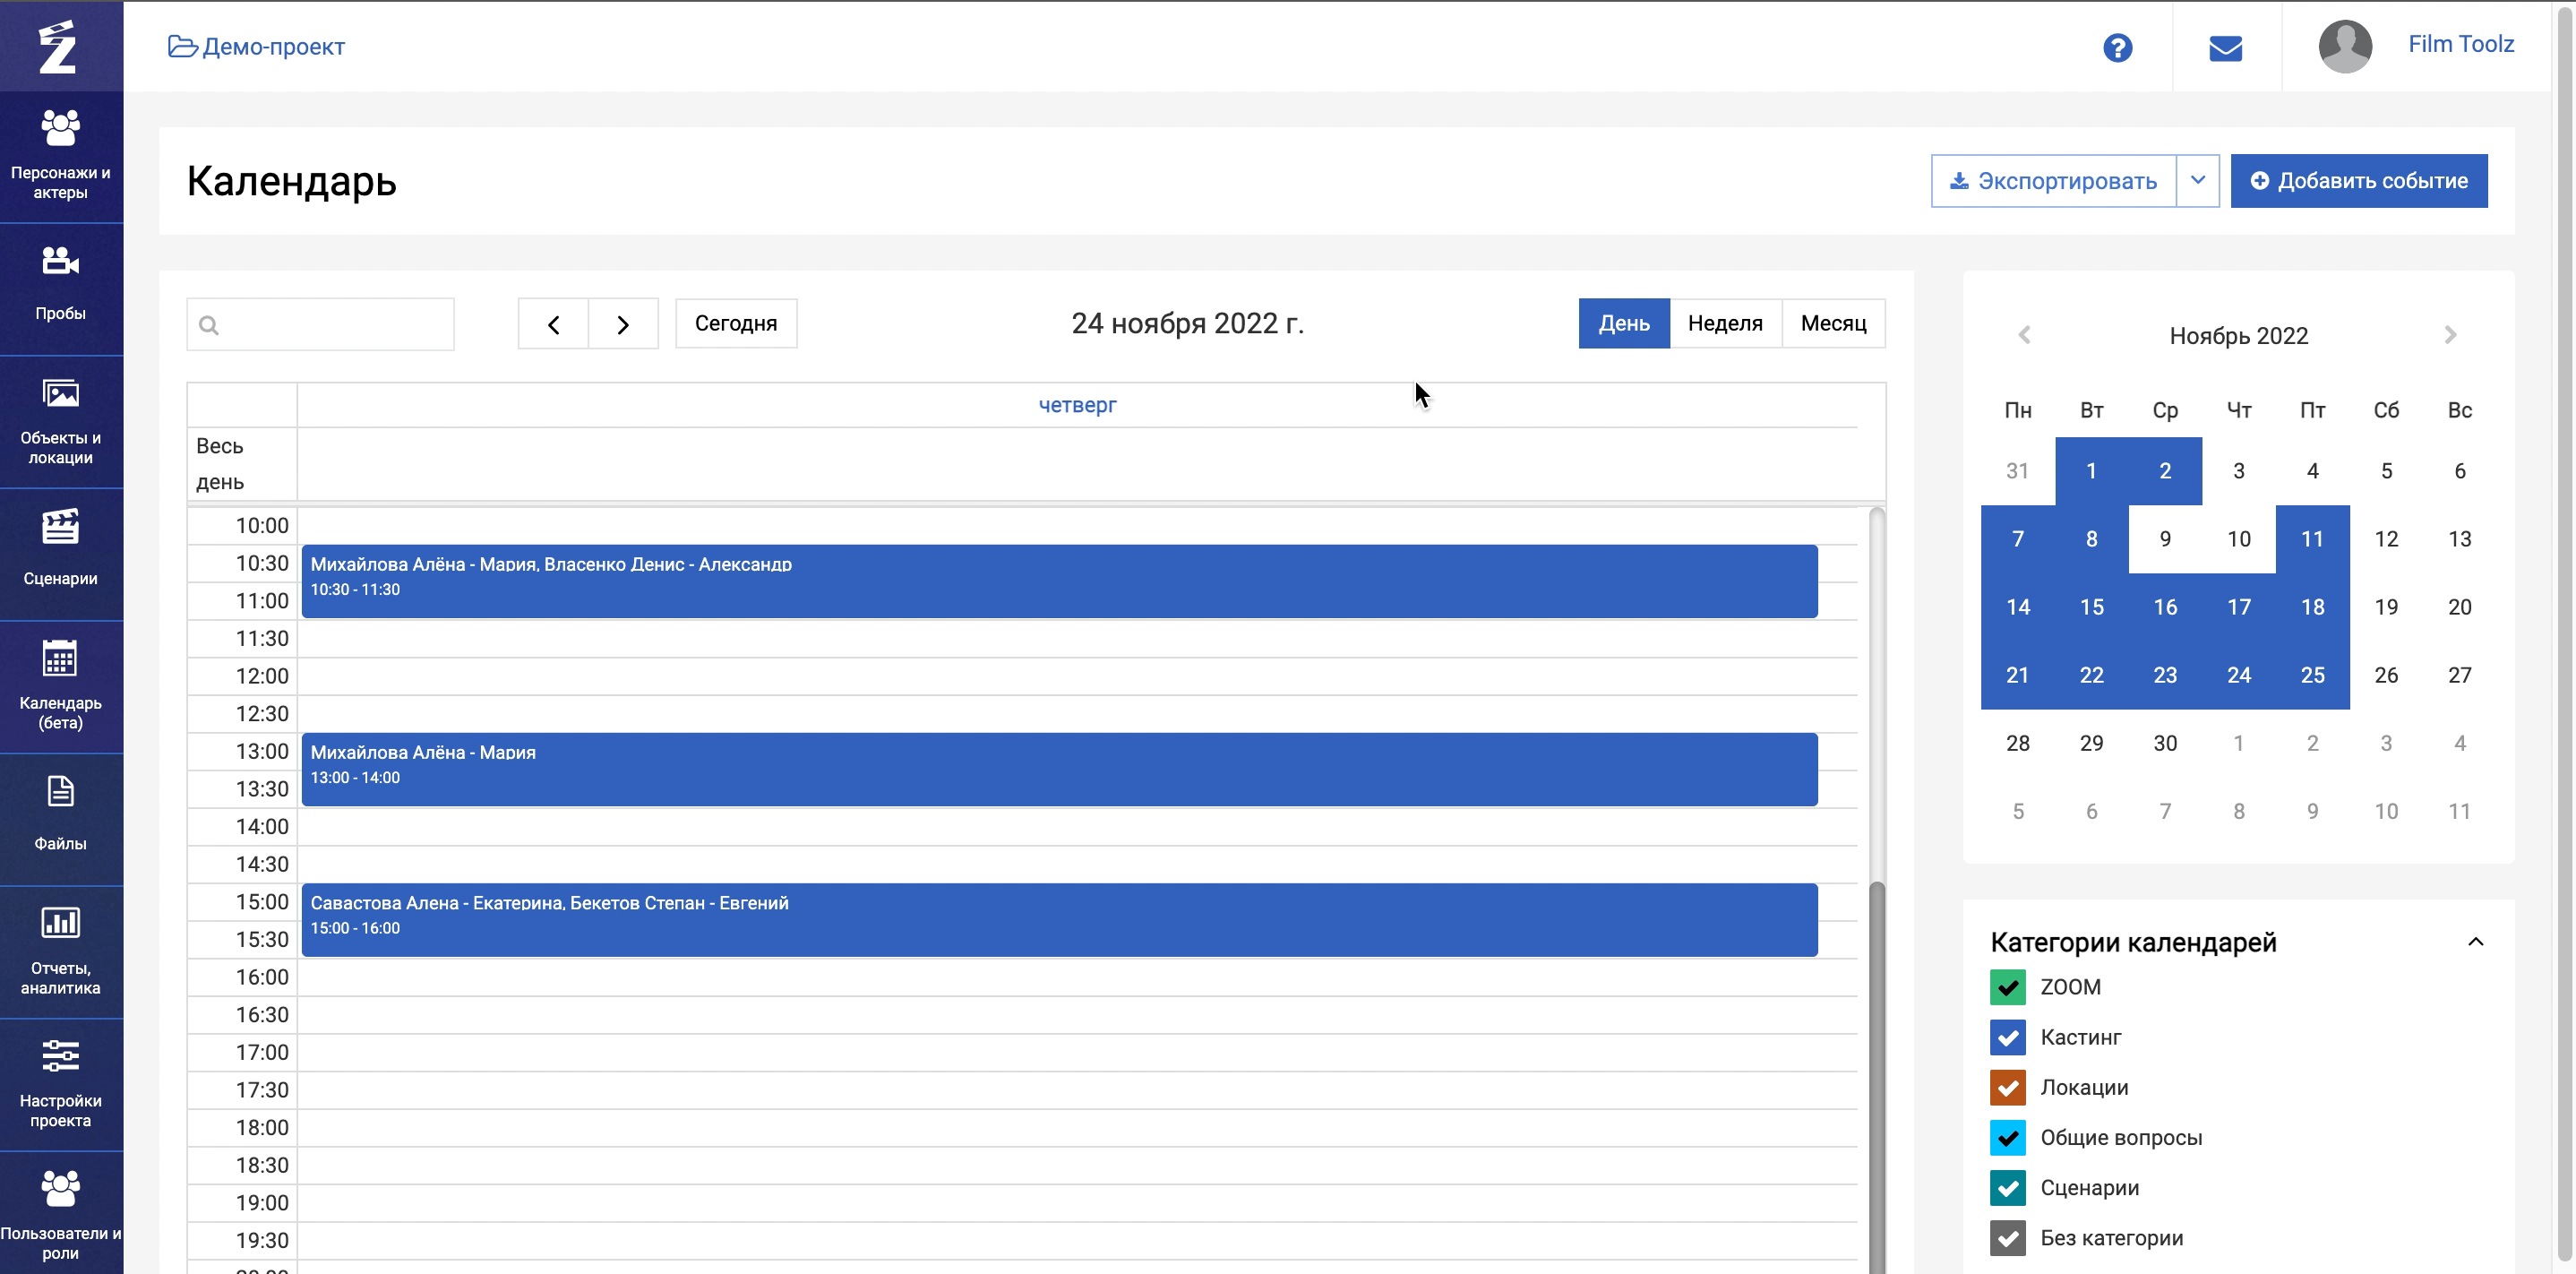The image size is (2576, 1274).
Task: Click the calendar search field
Action: pyautogui.click(x=320, y=324)
